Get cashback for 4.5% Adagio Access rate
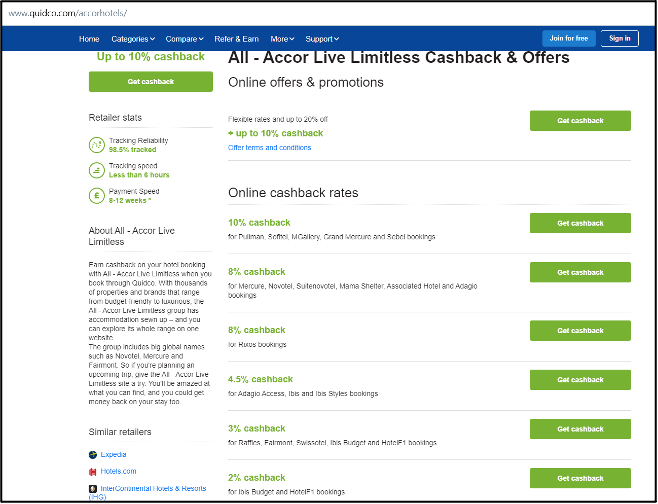Viewport: 658px width, 504px height. (580, 380)
